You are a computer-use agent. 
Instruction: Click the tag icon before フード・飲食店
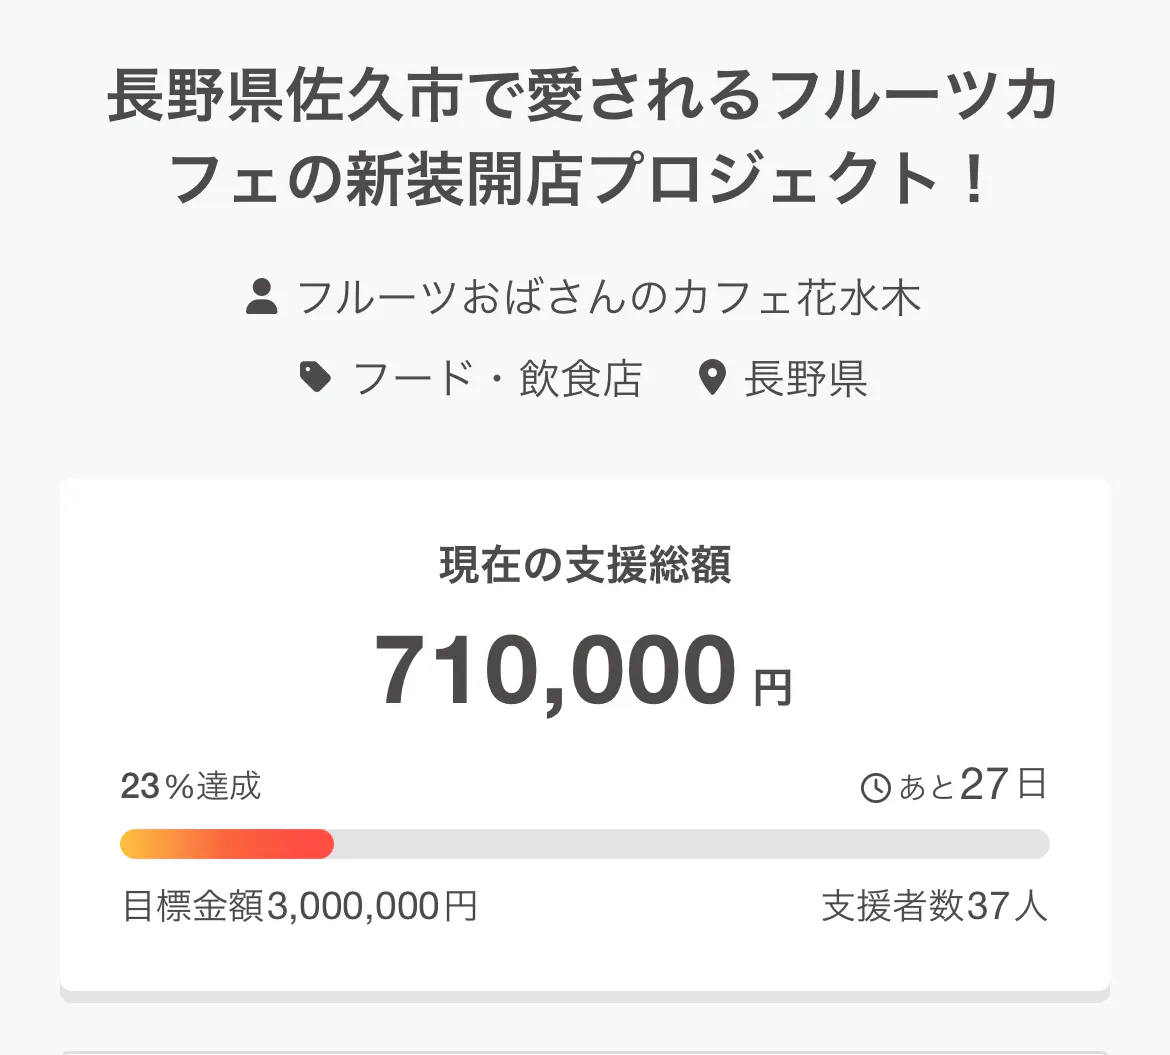(x=316, y=378)
